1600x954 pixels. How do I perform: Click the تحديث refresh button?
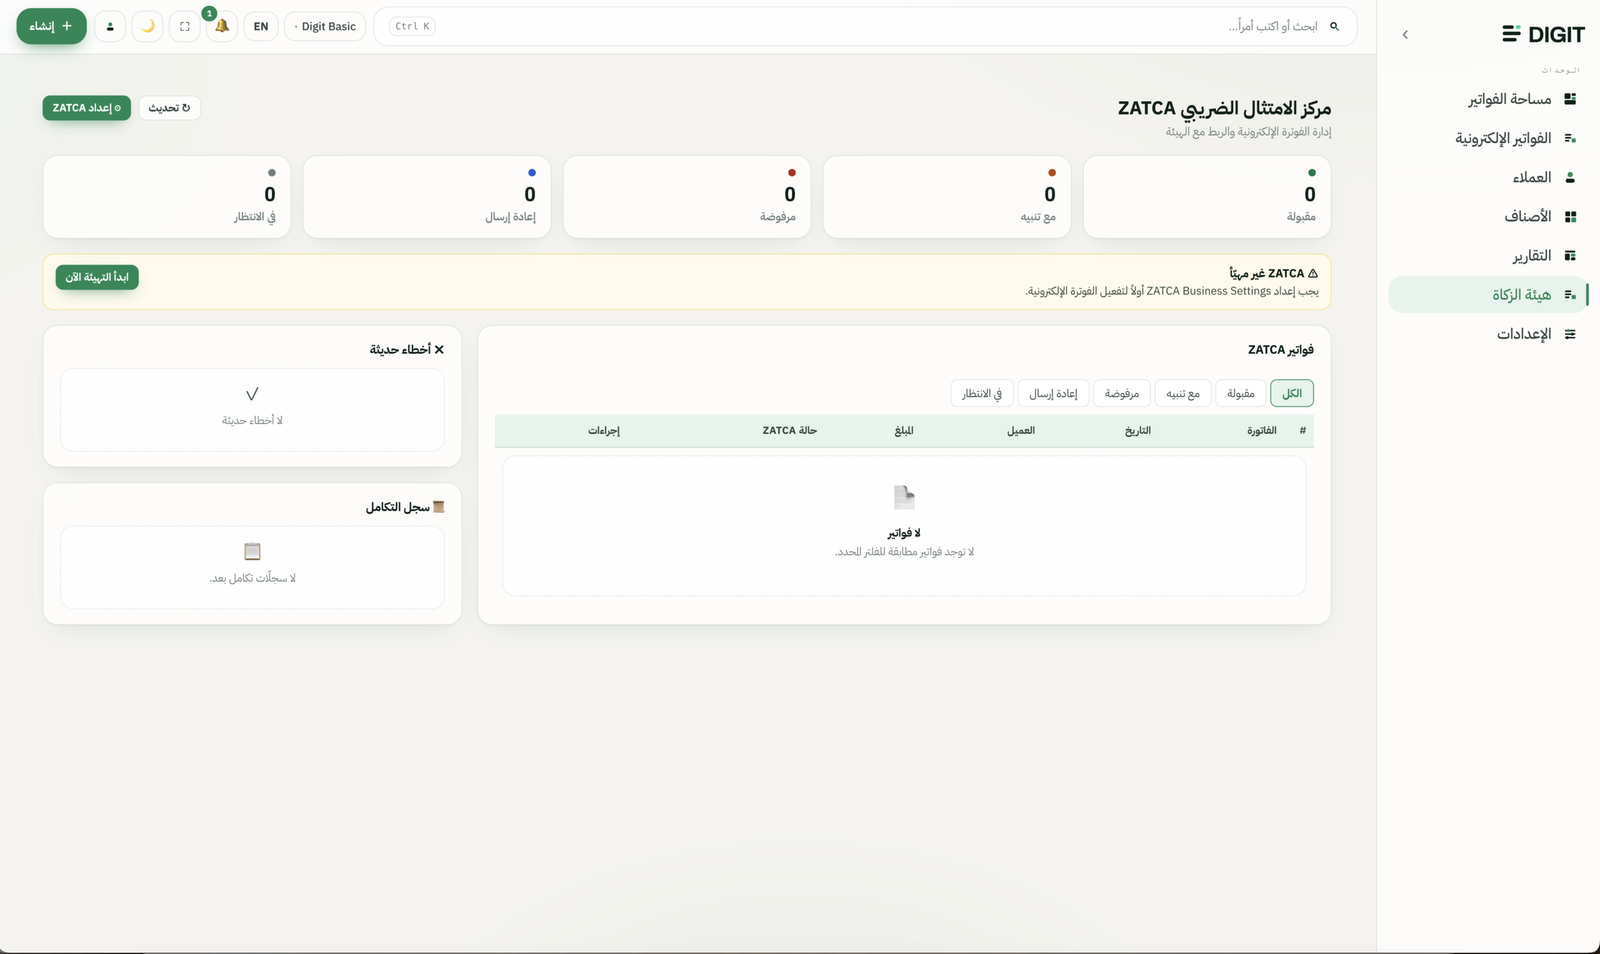[169, 108]
